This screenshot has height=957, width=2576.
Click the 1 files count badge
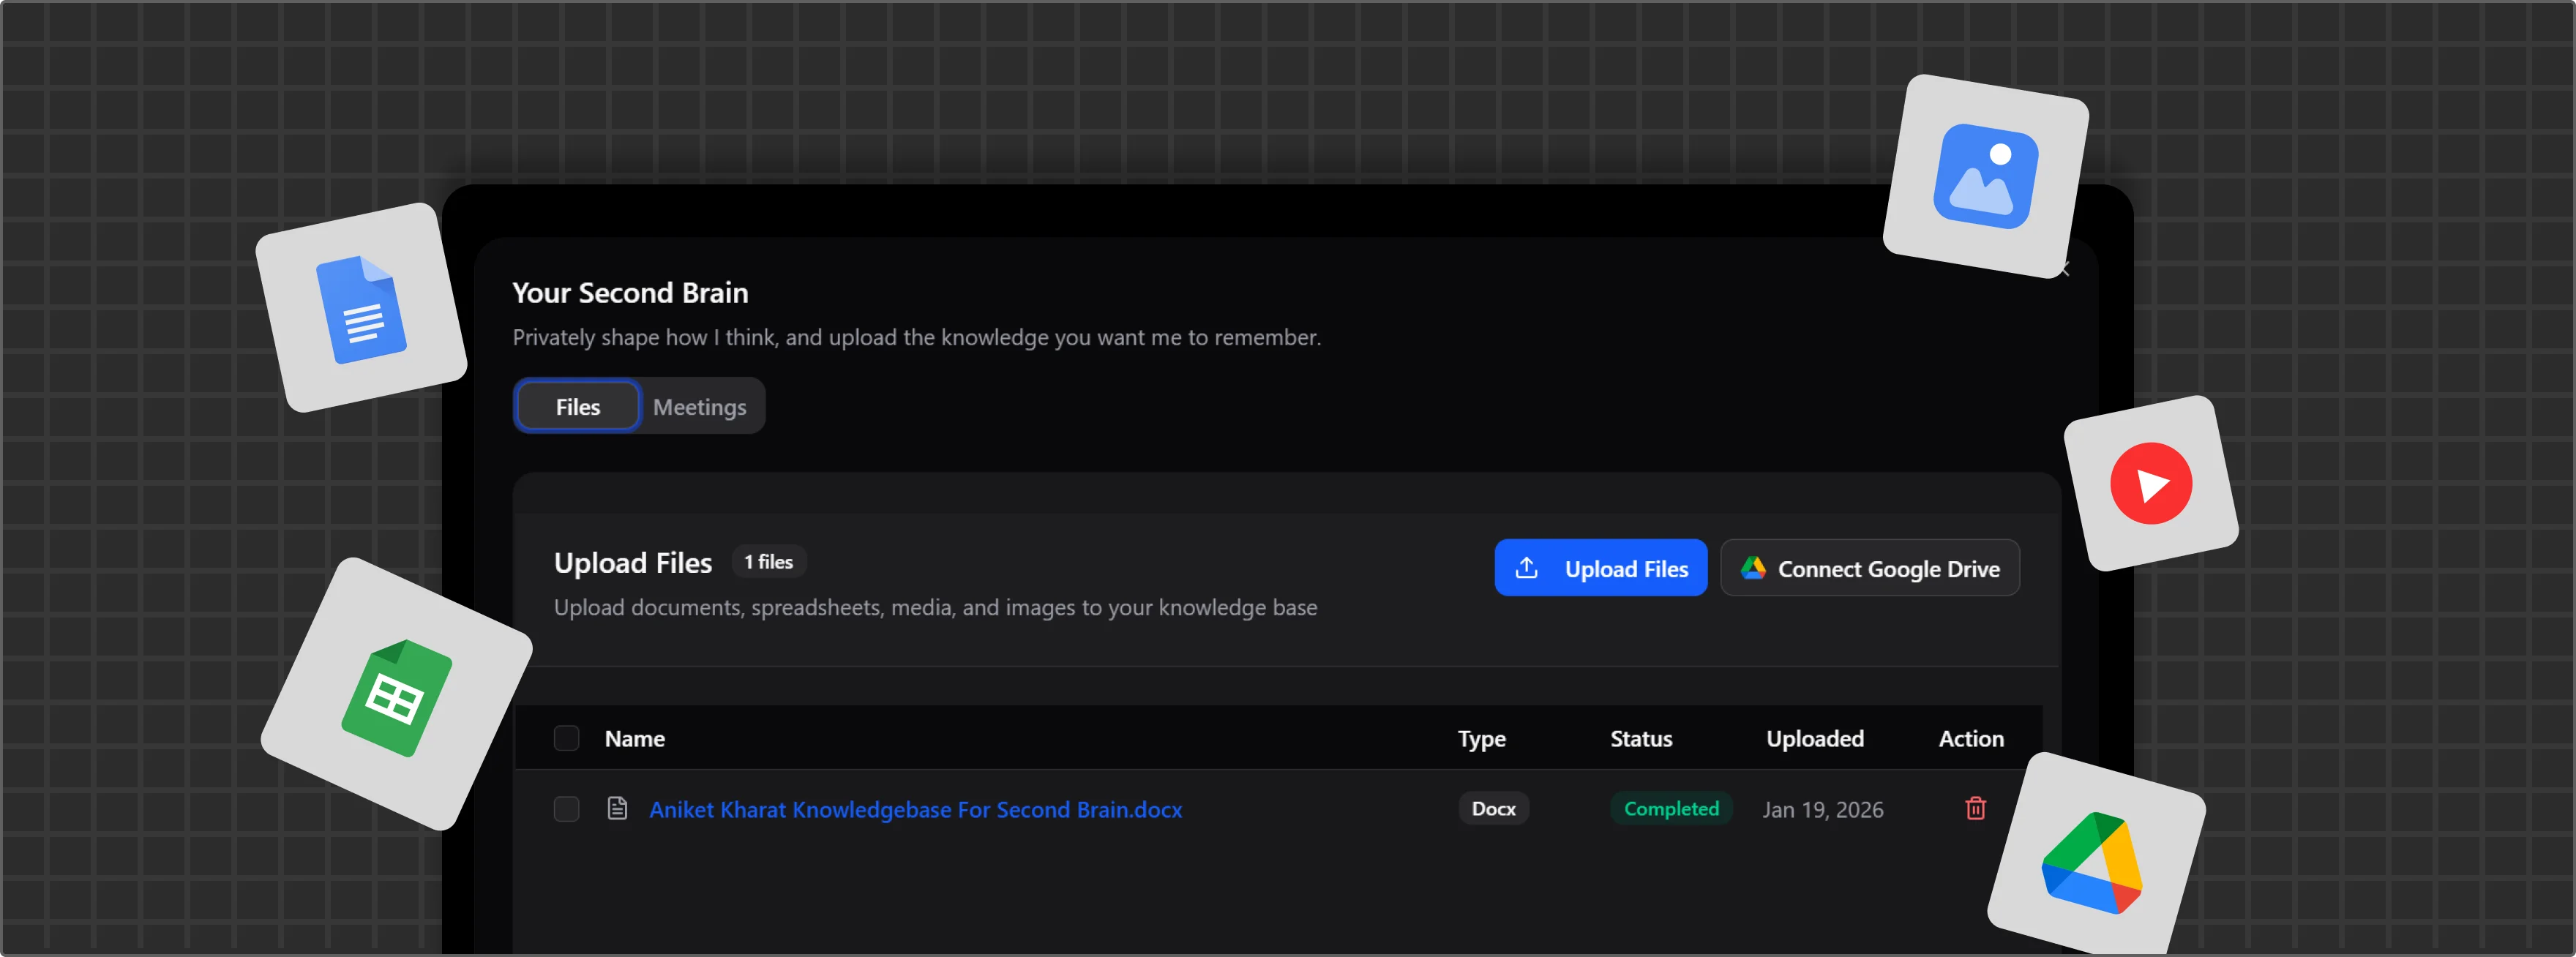(x=768, y=561)
